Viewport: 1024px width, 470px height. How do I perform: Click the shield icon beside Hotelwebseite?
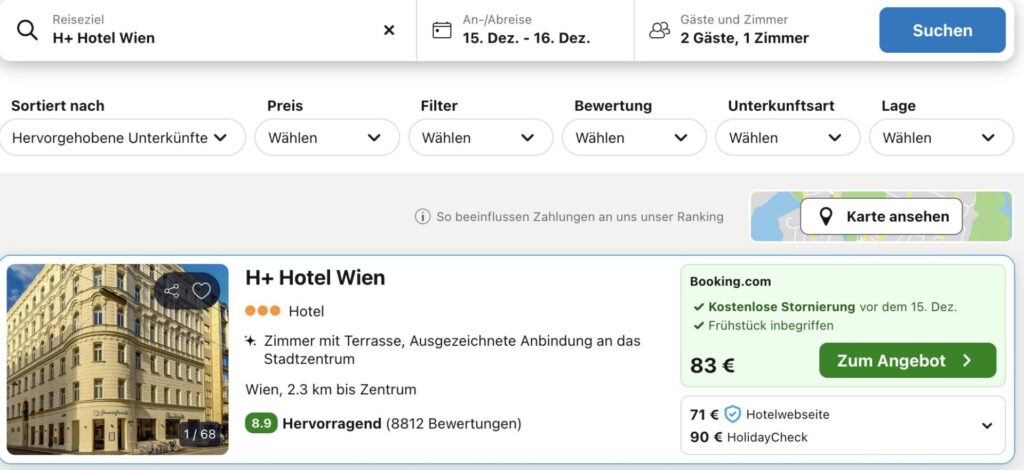[x=733, y=414]
